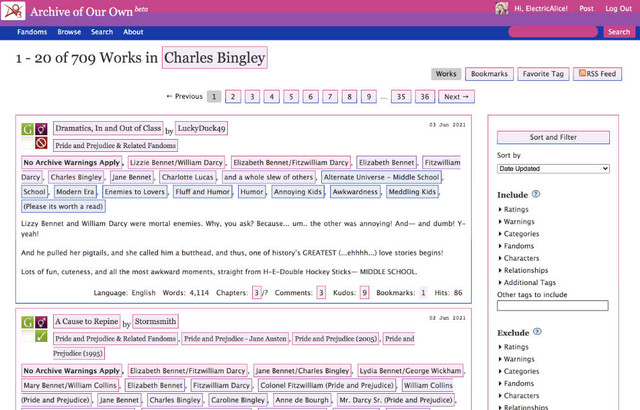
Task: Switch to the Bookmarks tab
Action: click(489, 74)
